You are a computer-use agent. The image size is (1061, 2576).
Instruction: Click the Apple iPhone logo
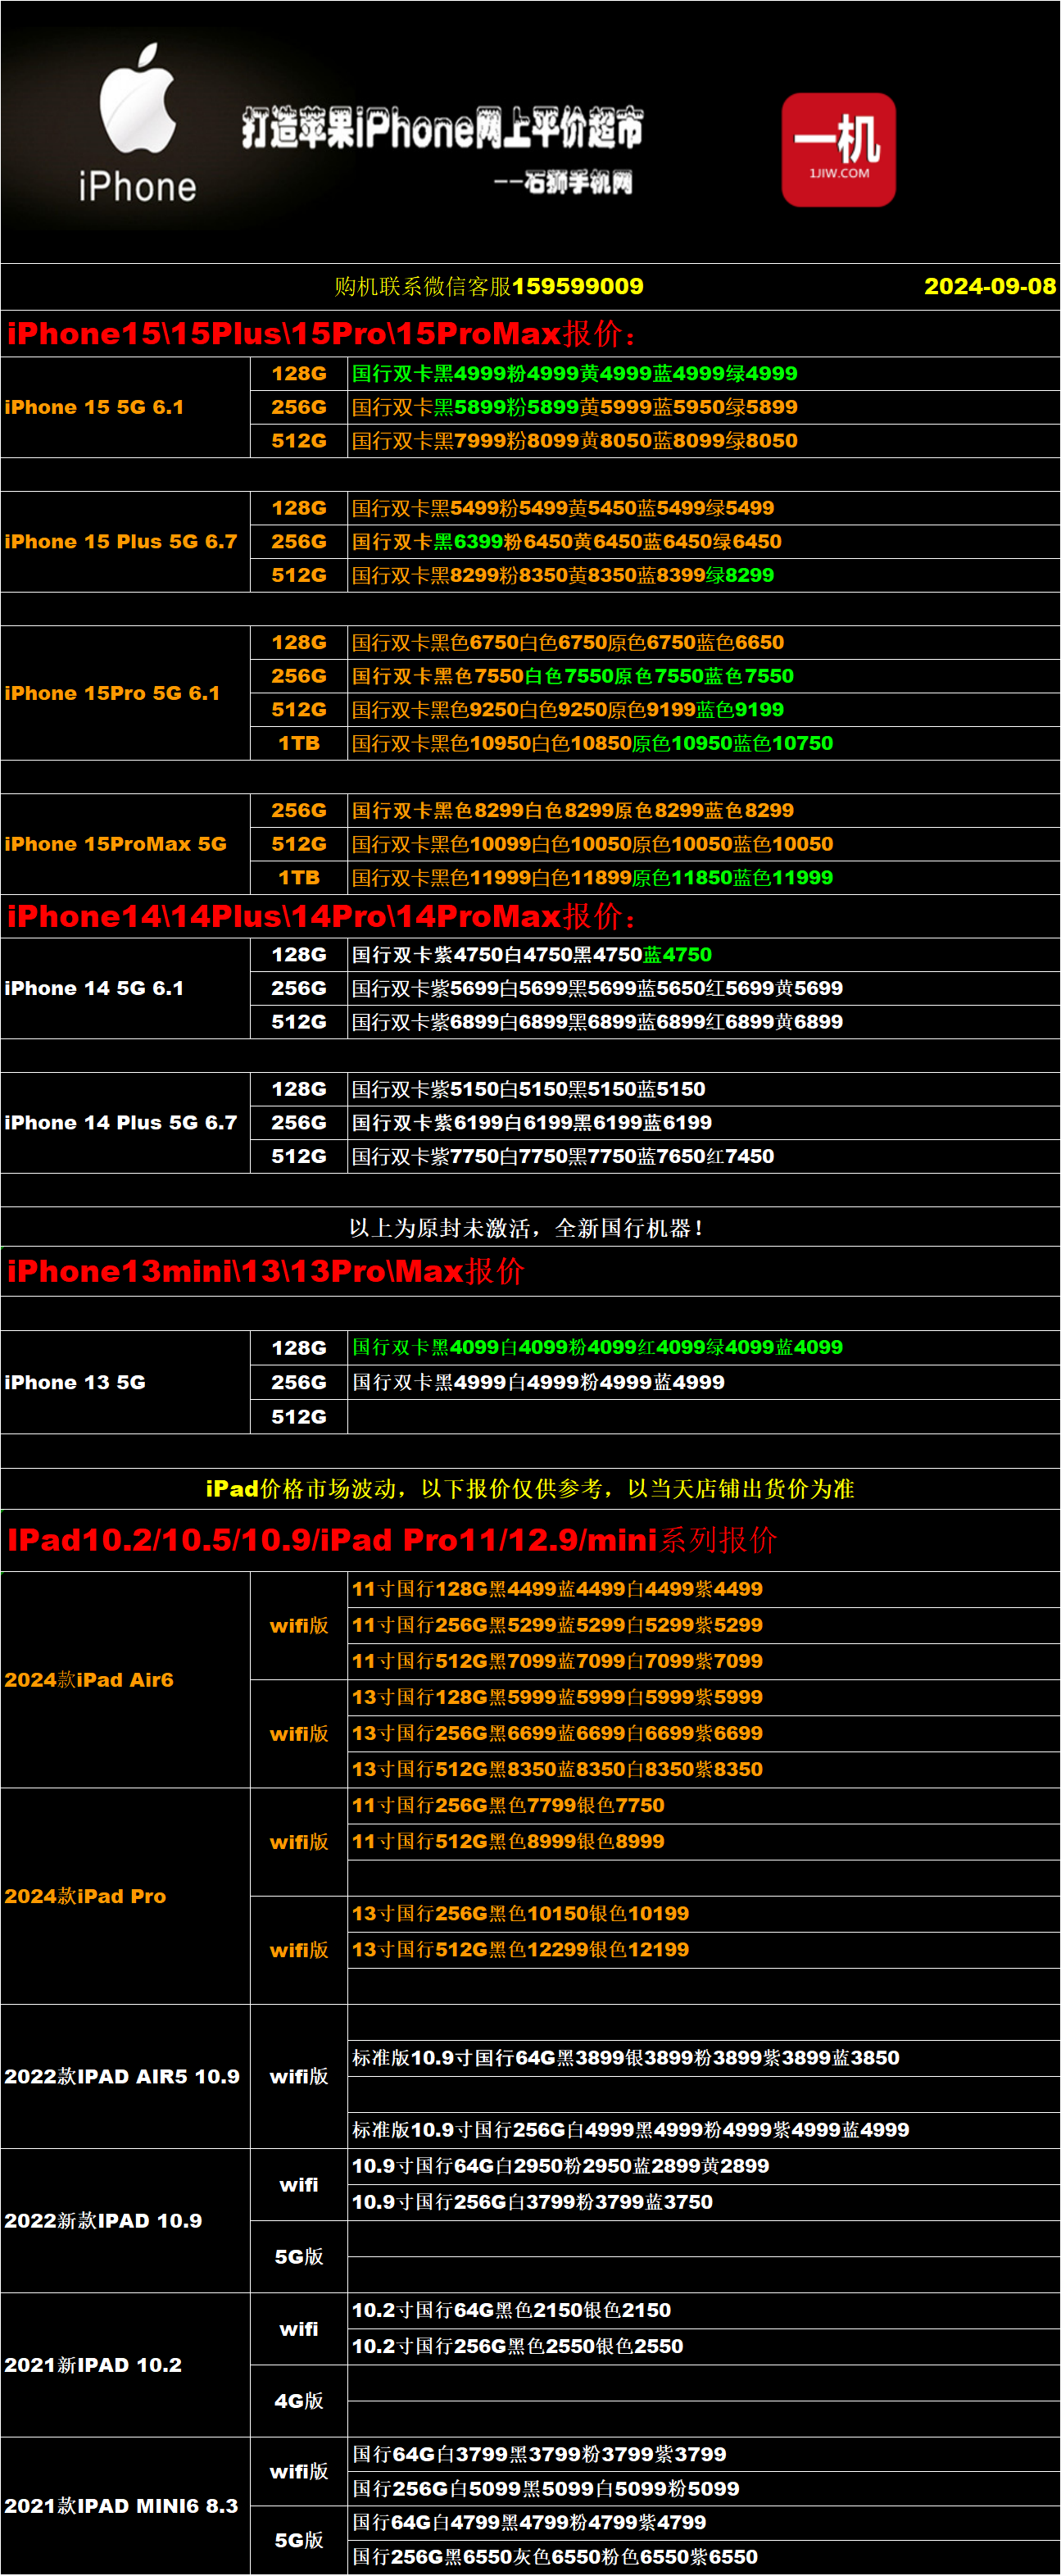point(137,123)
